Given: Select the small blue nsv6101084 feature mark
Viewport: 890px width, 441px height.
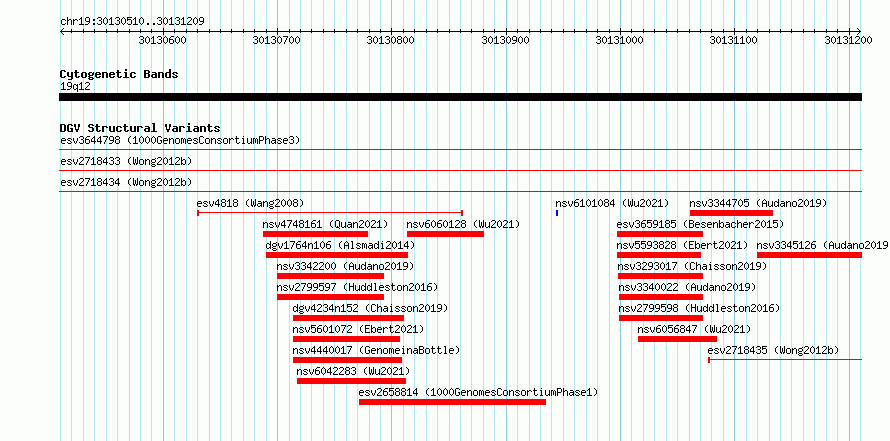Looking at the screenshot, I should pos(557,213).
